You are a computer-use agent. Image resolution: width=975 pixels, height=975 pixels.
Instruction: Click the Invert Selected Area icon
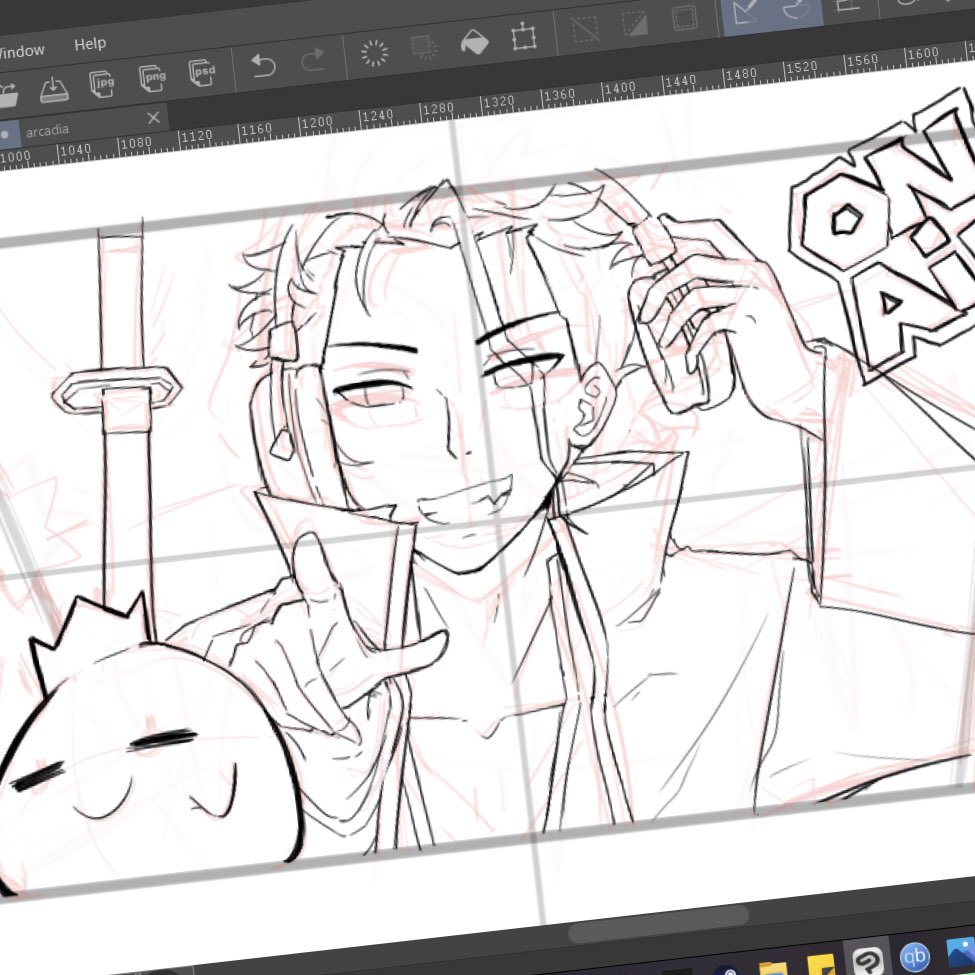(x=635, y=24)
